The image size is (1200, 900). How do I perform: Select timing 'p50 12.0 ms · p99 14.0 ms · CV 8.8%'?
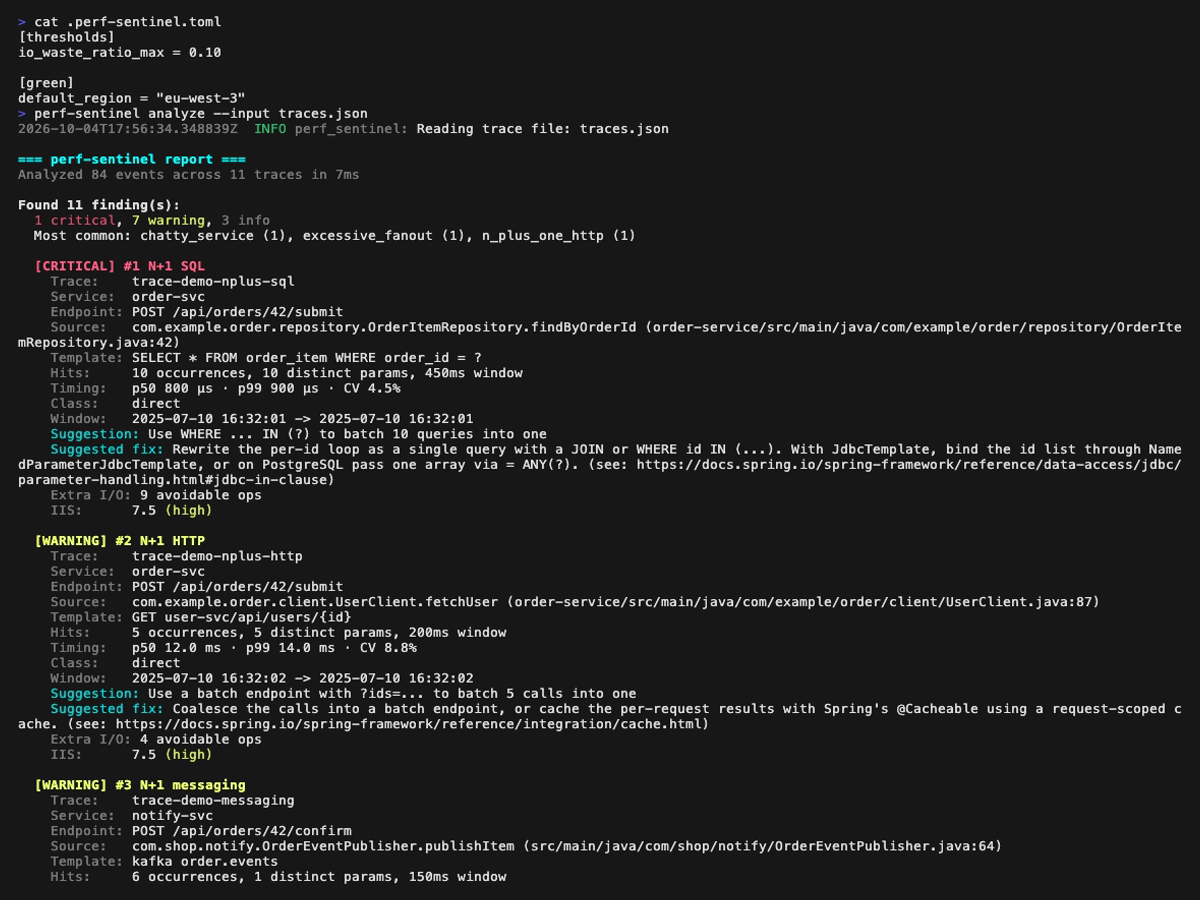pos(274,648)
